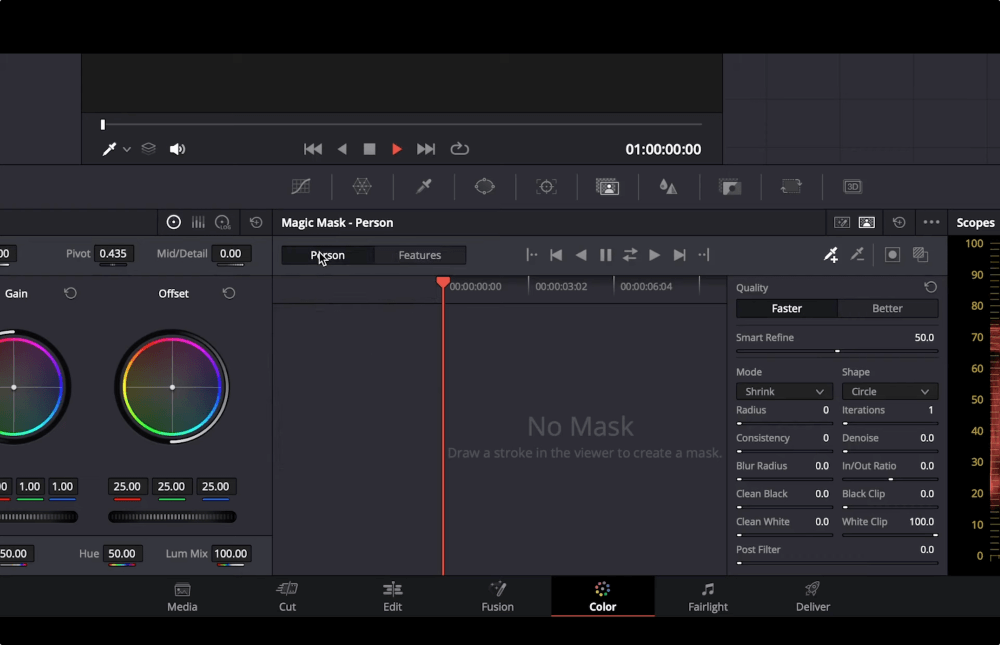This screenshot has height=645, width=1000.
Task: Toggle mask overlay in Magic Mask
Action: (x=892, y=255)
